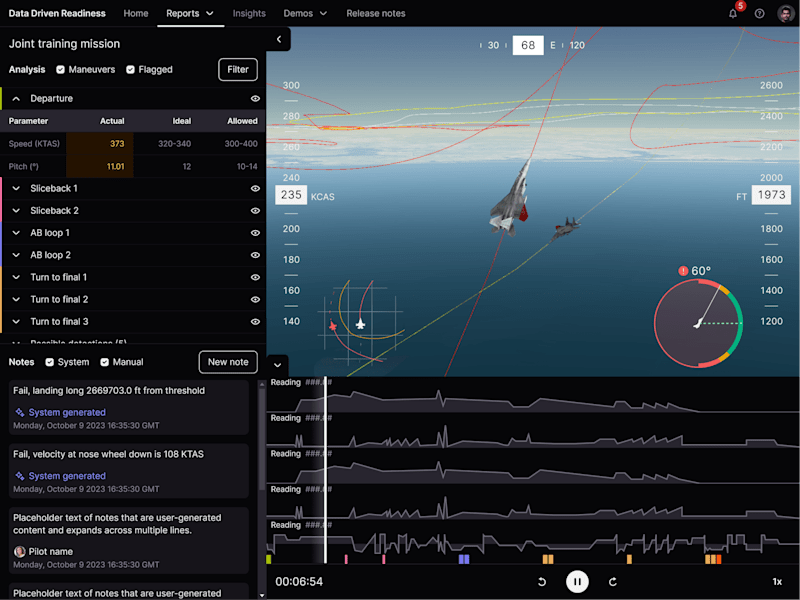This screenshot has width=800, height=600.
Task: Click the Speed actual value 373
Action: 117,144
